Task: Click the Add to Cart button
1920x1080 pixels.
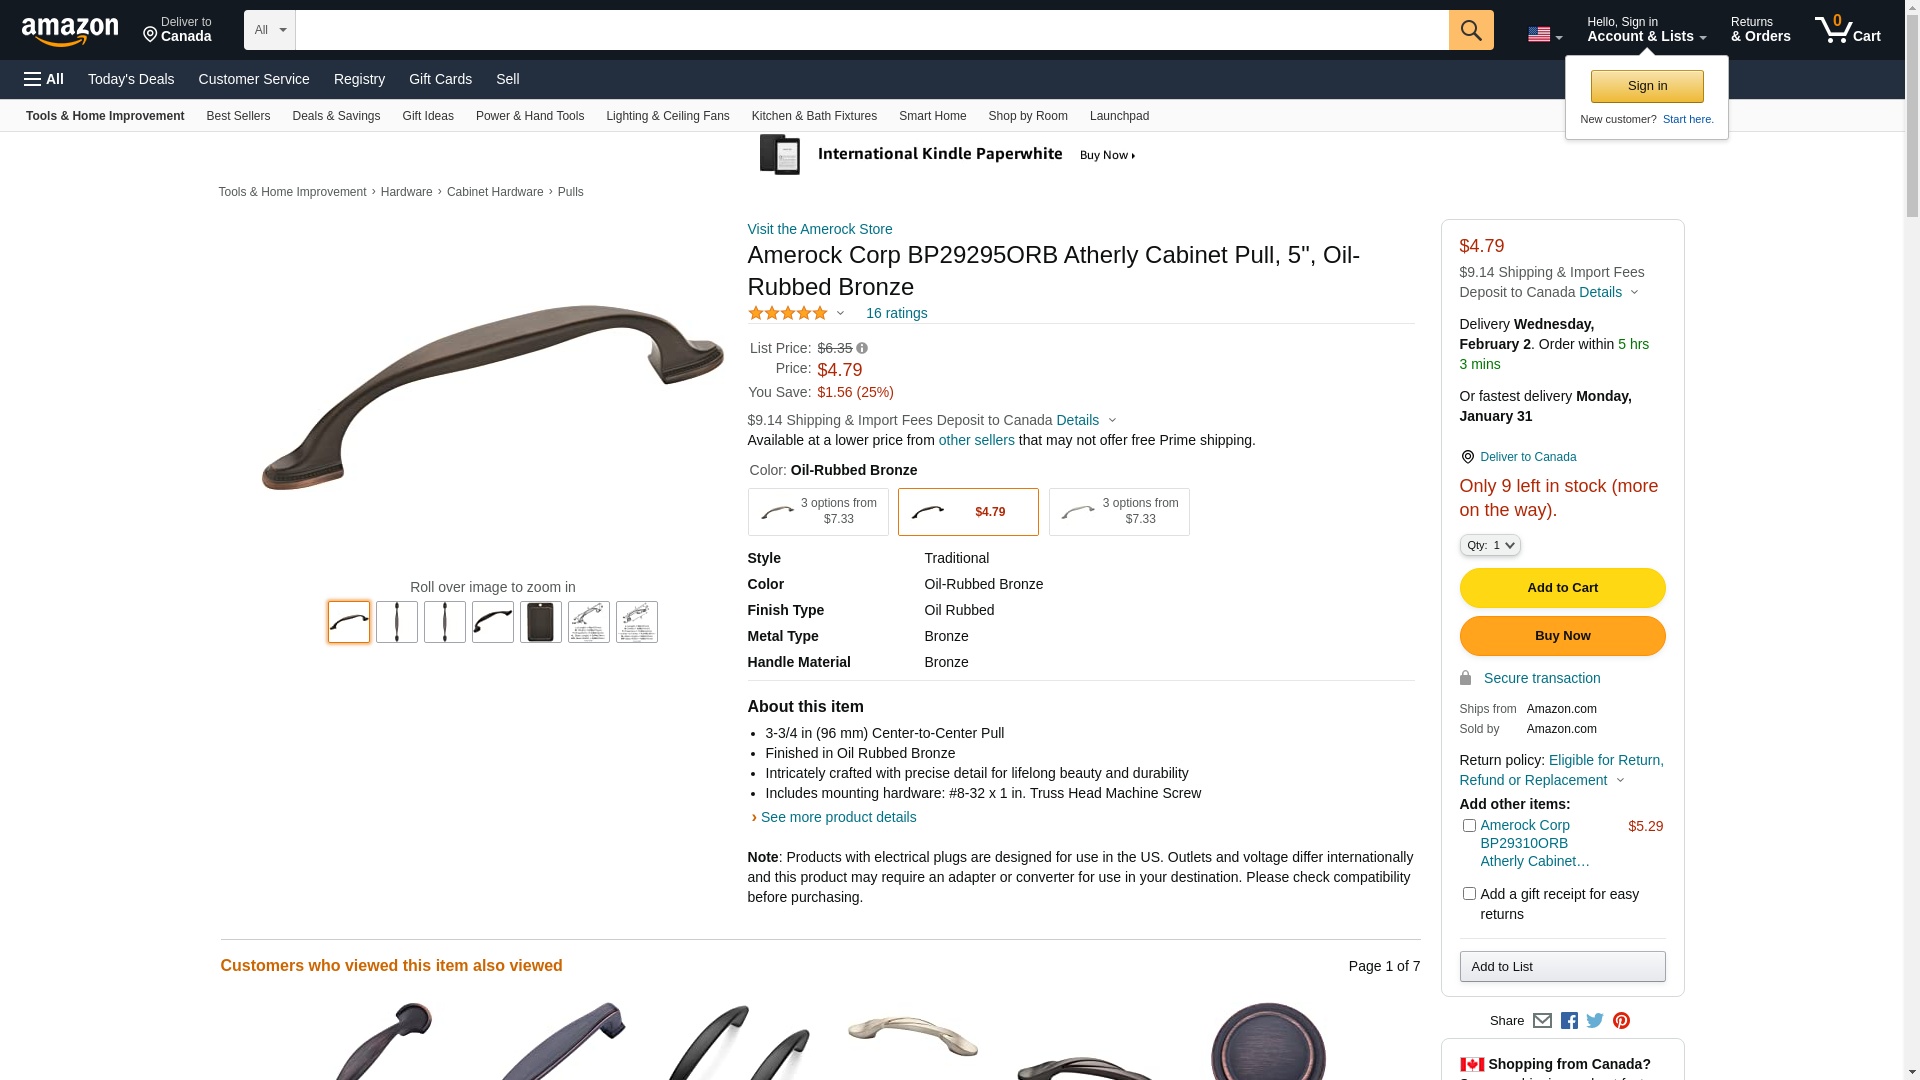Action: [x=1563, y=588]
